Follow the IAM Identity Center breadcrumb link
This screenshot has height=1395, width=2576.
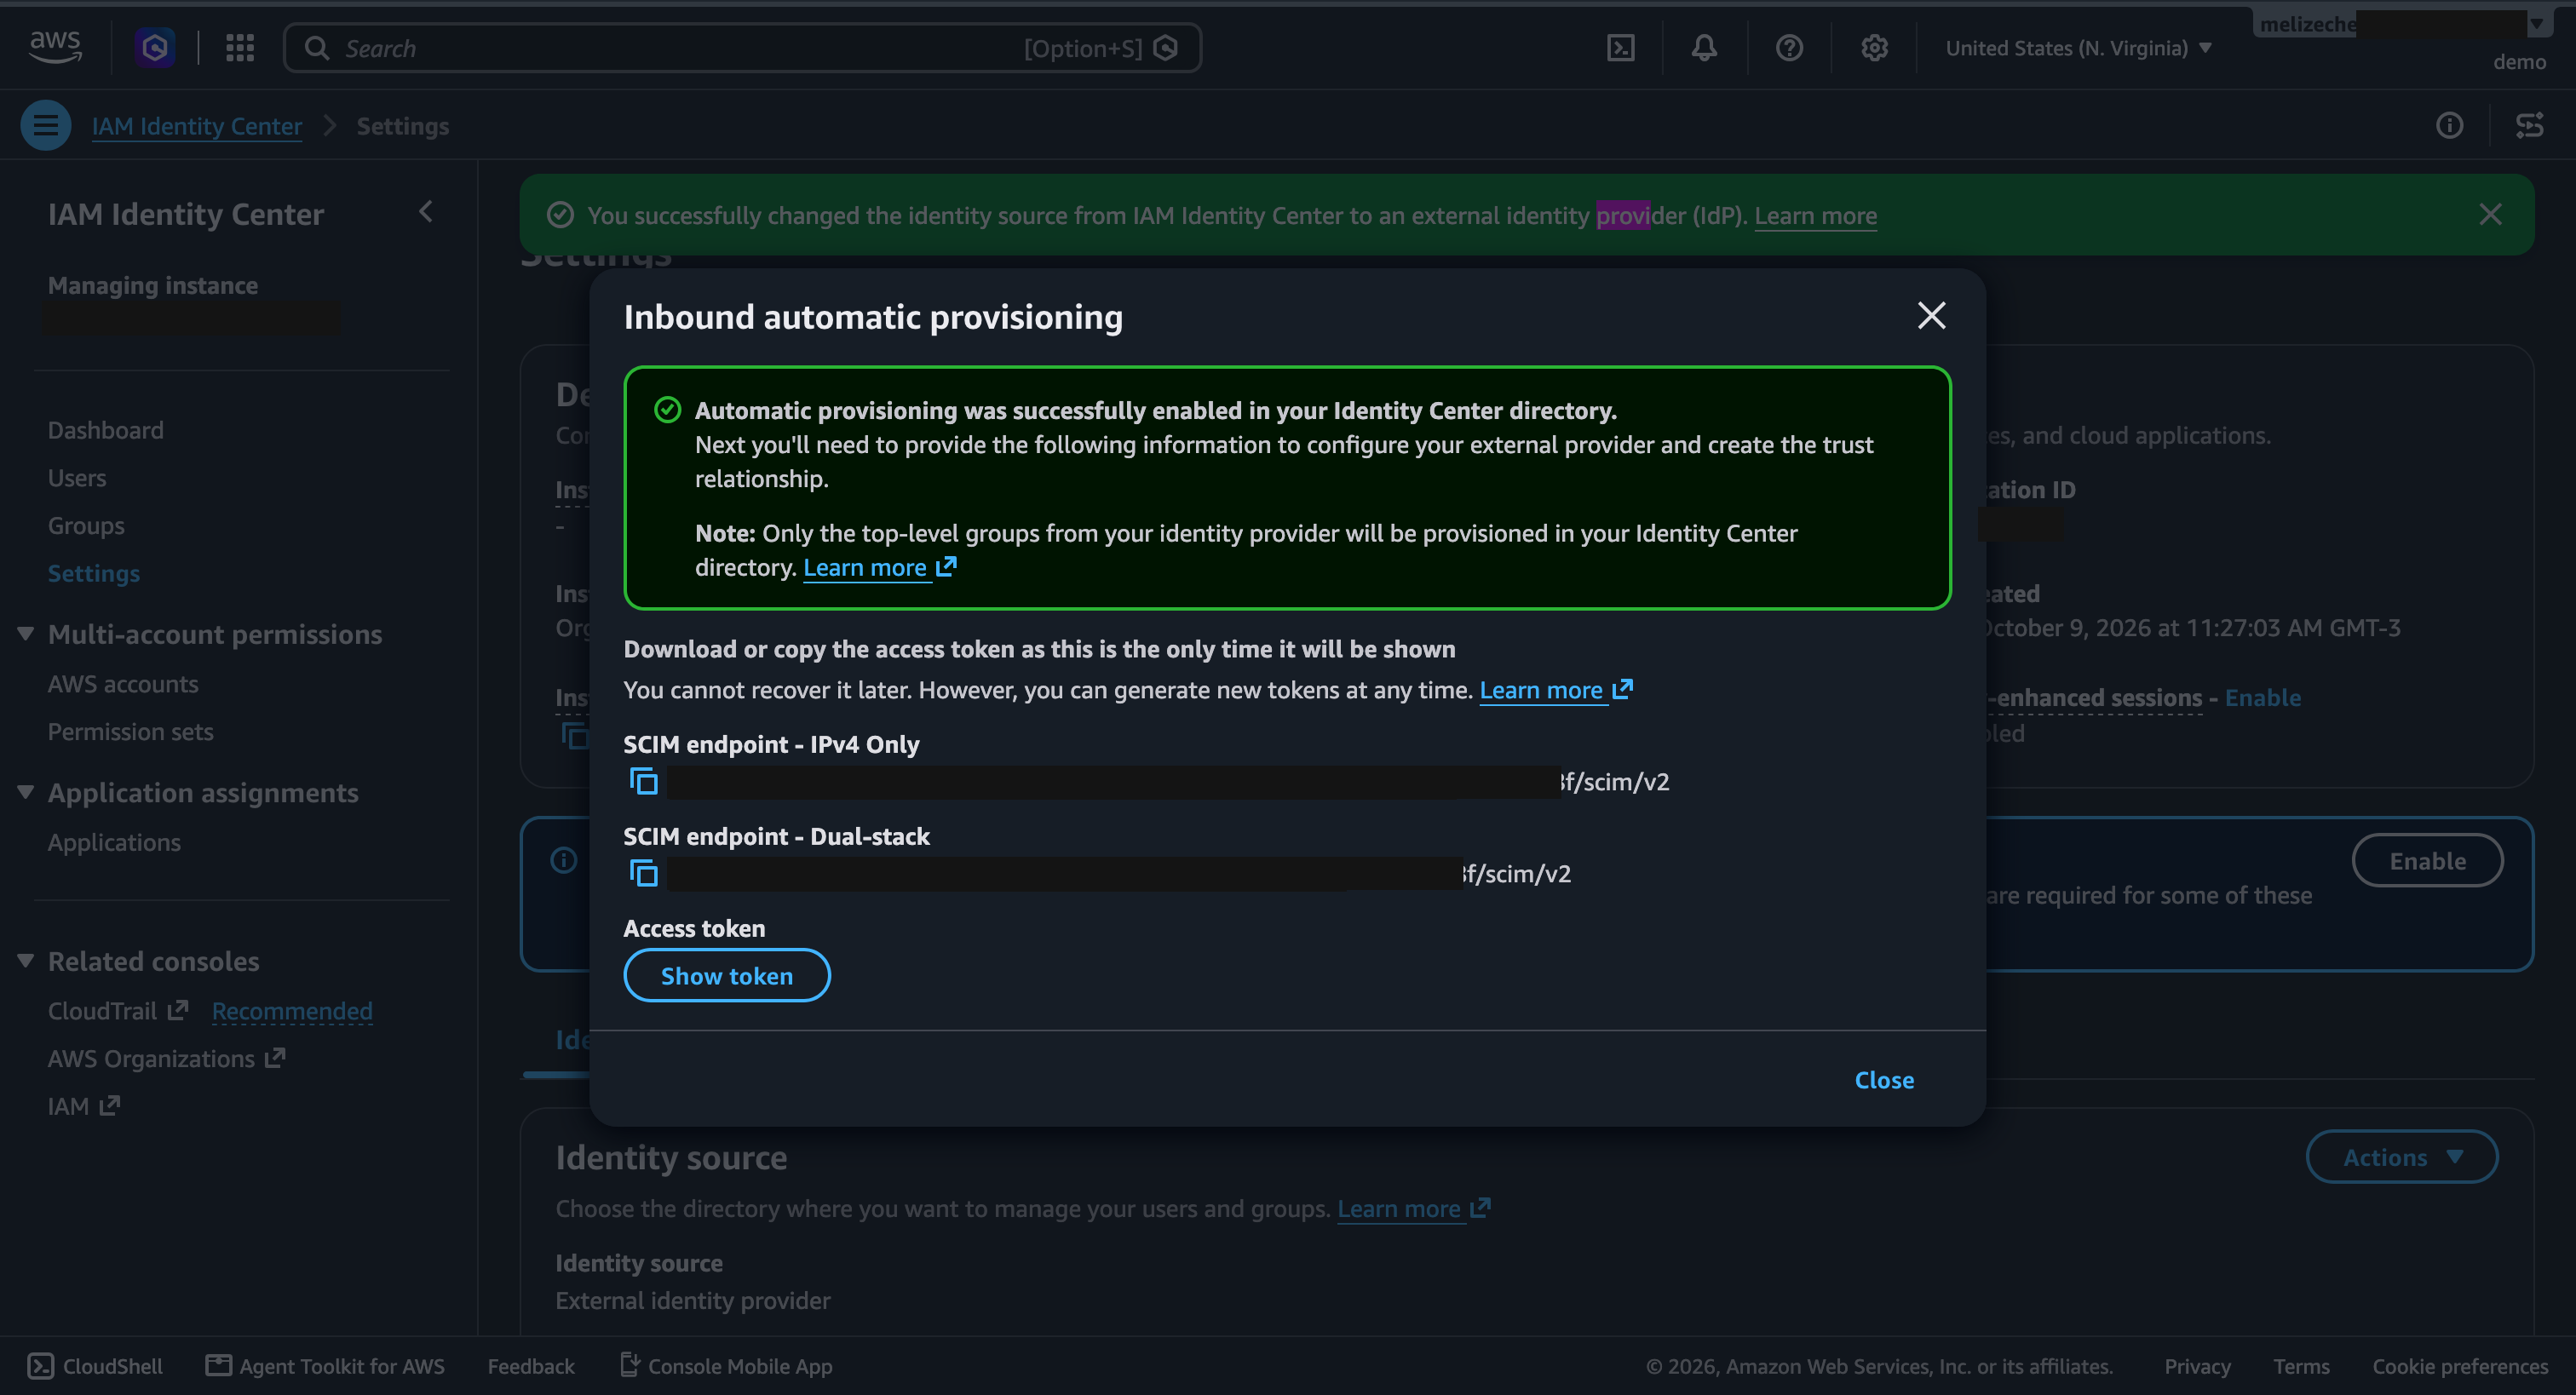coord(197,126)
